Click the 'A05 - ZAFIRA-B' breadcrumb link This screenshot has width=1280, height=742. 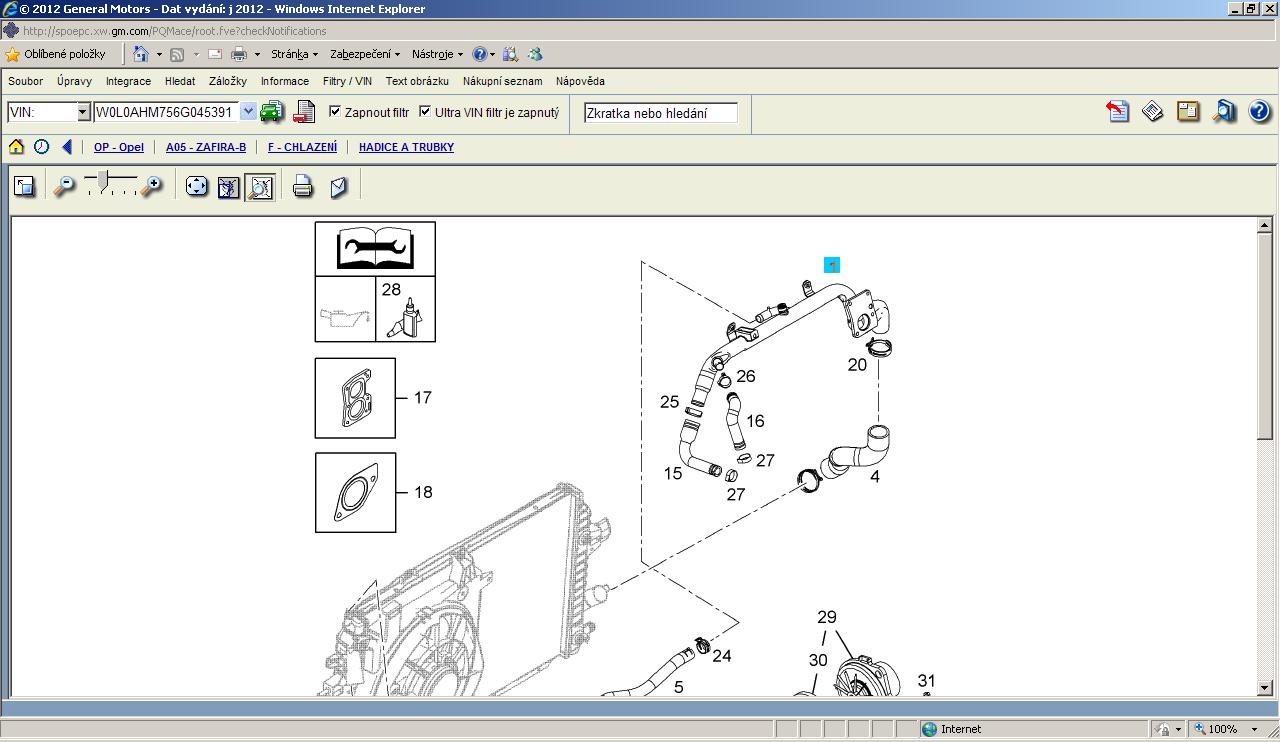(206, 147)
